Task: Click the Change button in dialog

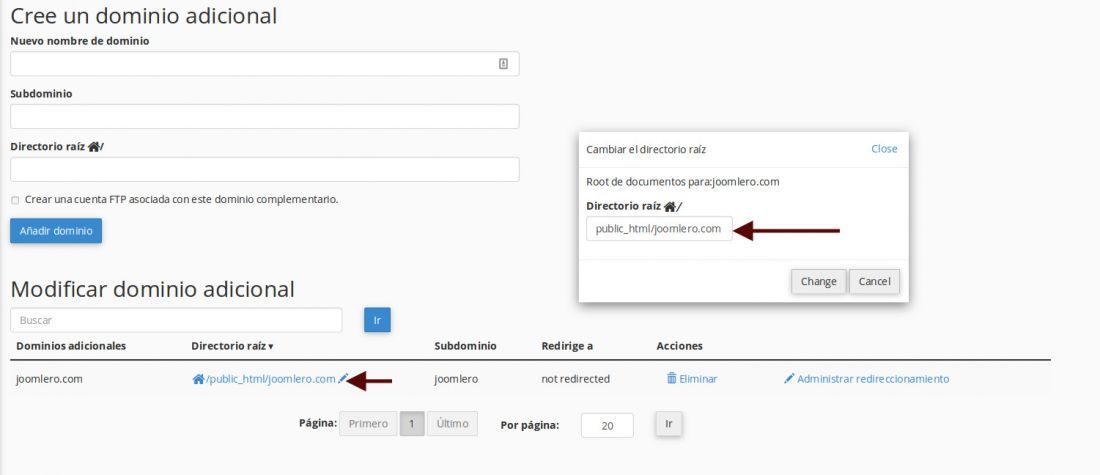Action: click(819, 281)
